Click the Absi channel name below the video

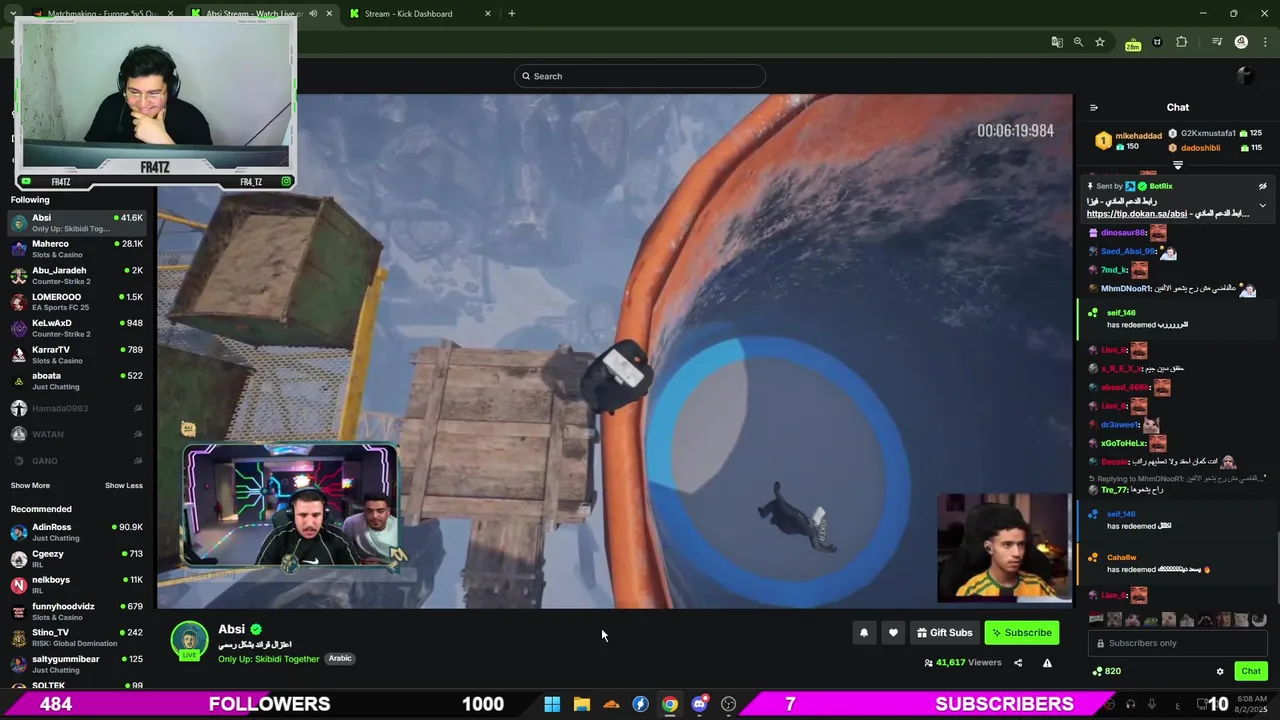click(232, 629)
